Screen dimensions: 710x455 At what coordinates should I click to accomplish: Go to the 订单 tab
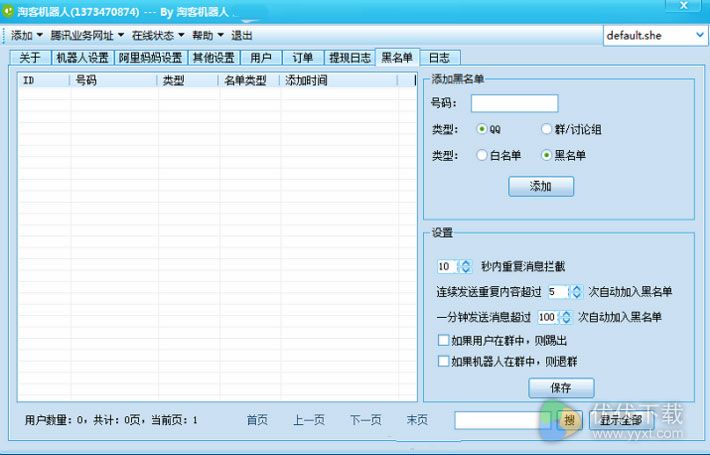coord(303,57)
